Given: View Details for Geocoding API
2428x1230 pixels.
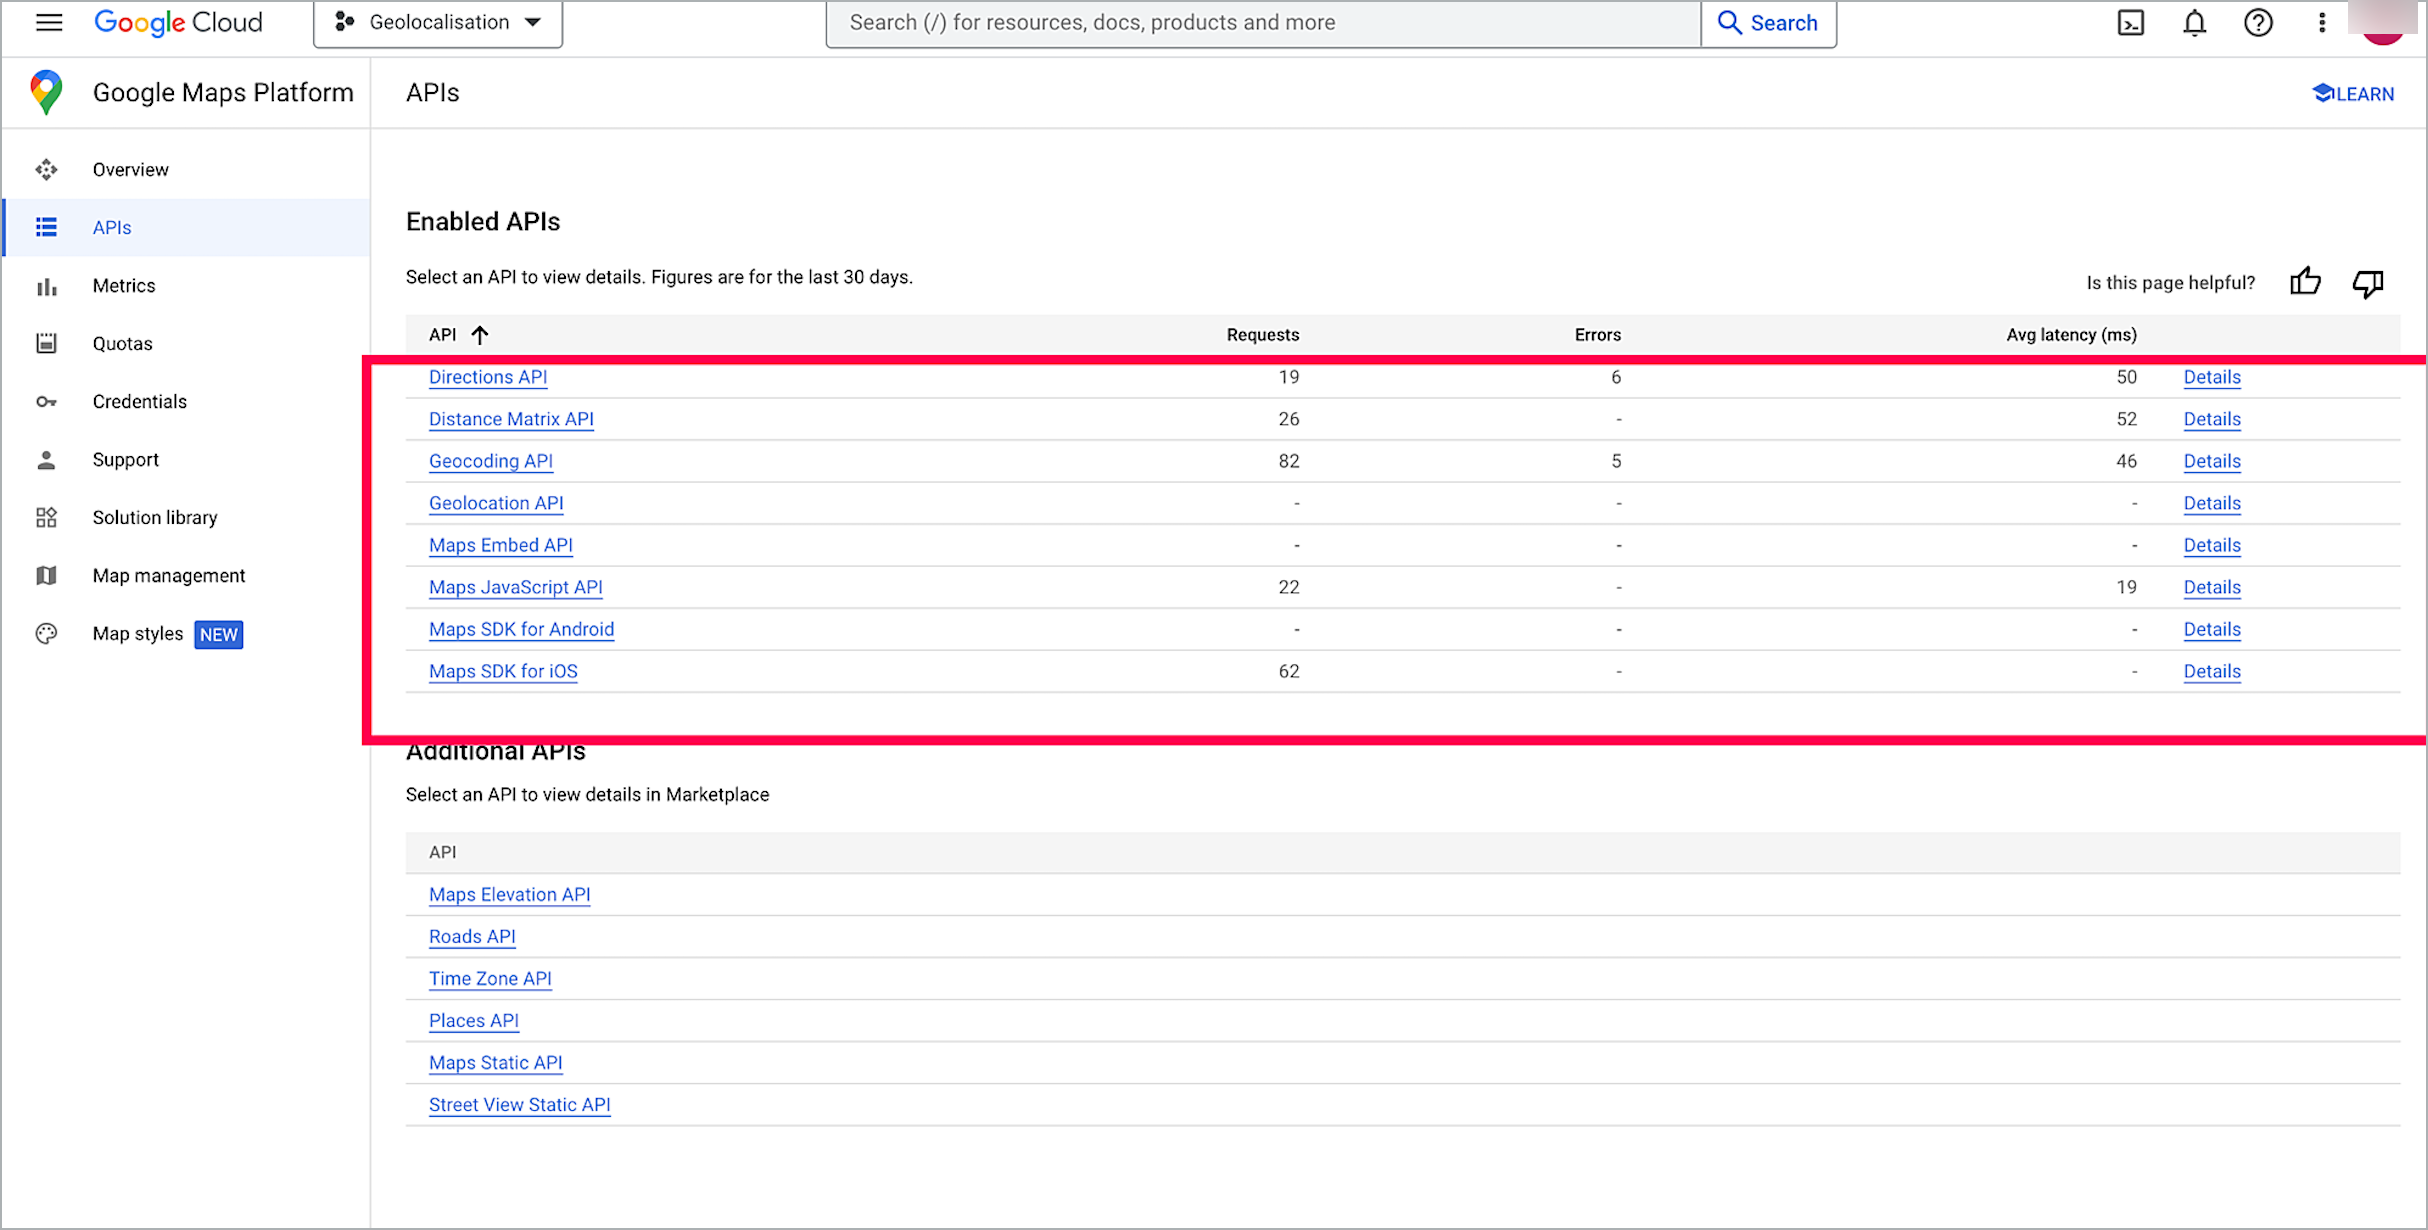Looking at the screenshot, I should (2212, 461).
